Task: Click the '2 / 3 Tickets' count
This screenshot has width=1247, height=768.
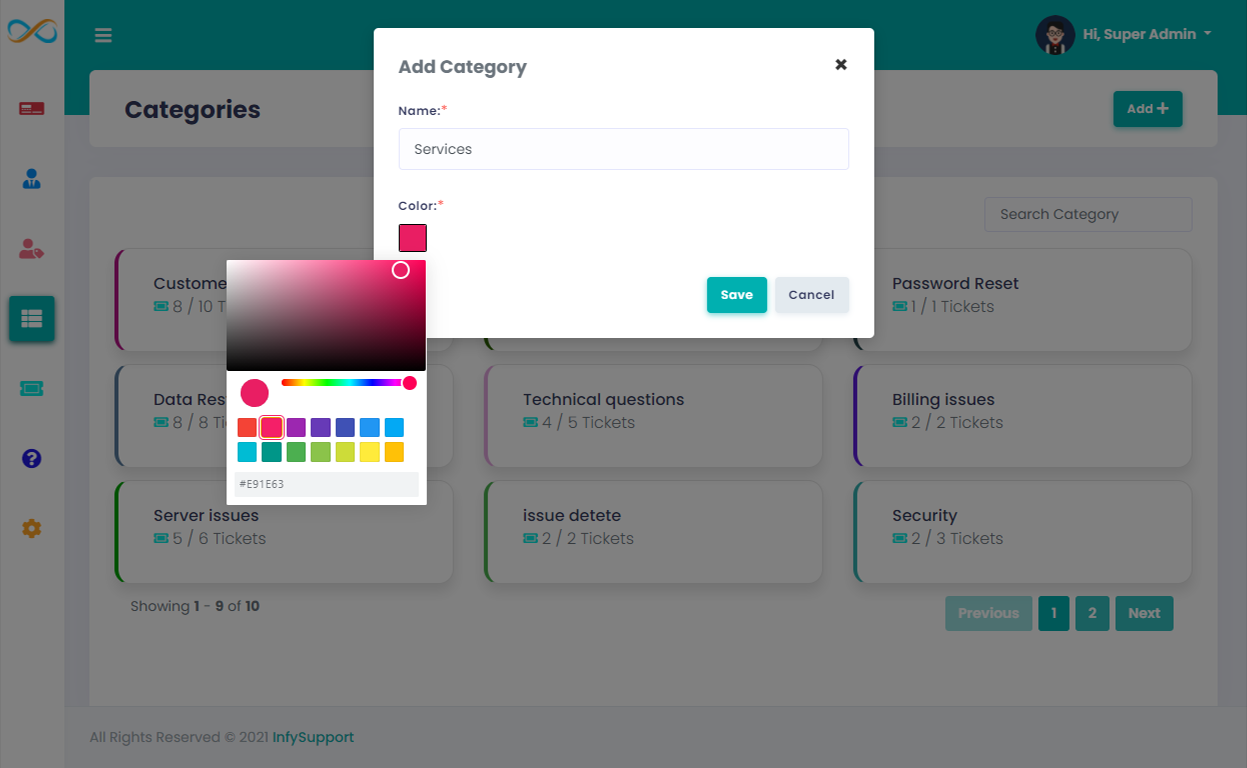Action: (x=957, y=539)
